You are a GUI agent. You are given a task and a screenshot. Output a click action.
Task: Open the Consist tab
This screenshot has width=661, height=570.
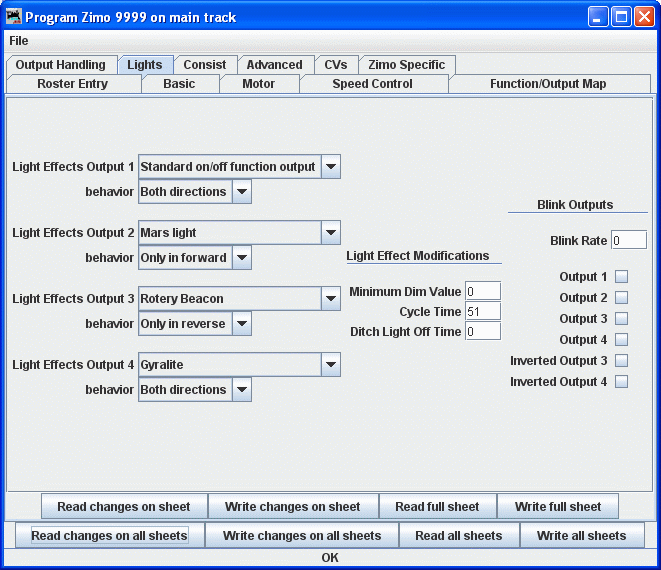click(x=205, y=65)
